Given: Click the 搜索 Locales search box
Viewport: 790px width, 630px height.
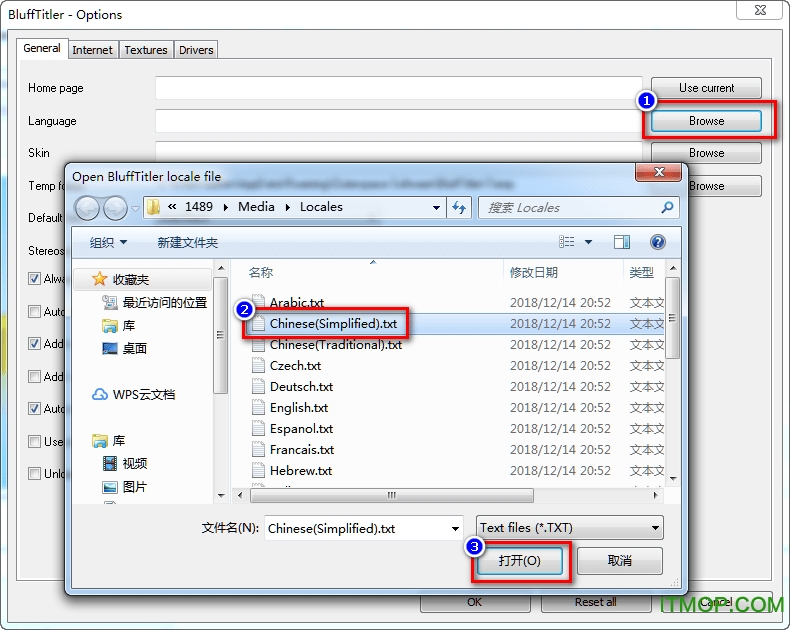Looking at the screenshot, I should [578, 207].
